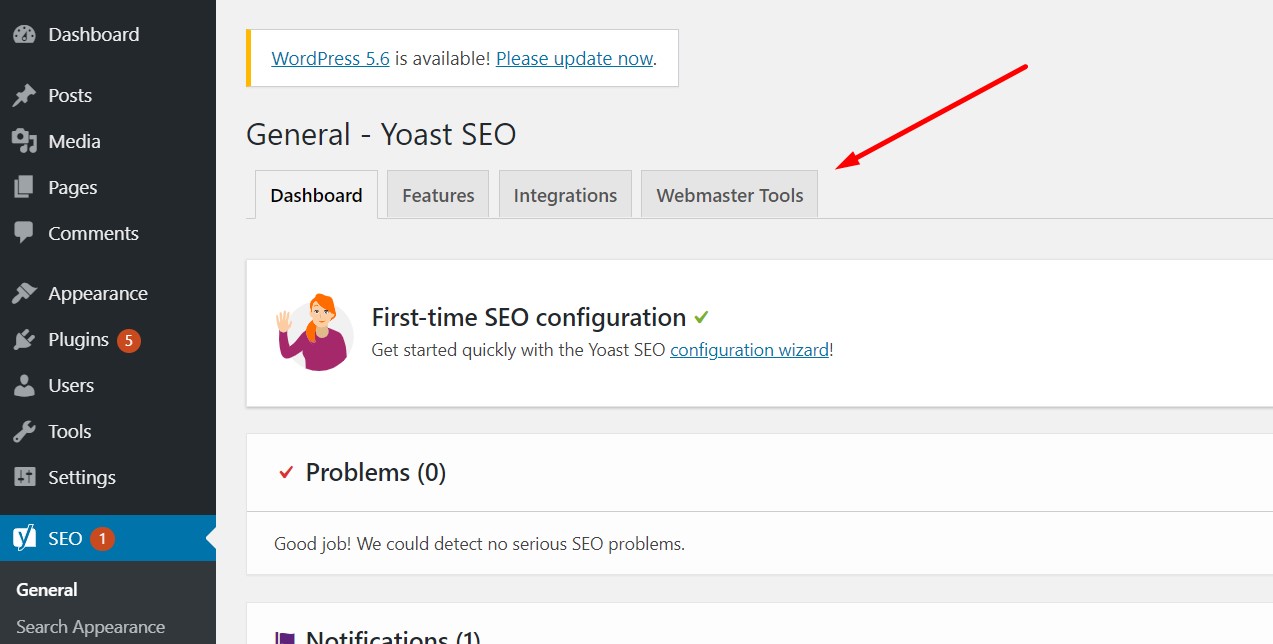Switch to the Features tab
The image size is (1273, 644).
tap(437, 195)
